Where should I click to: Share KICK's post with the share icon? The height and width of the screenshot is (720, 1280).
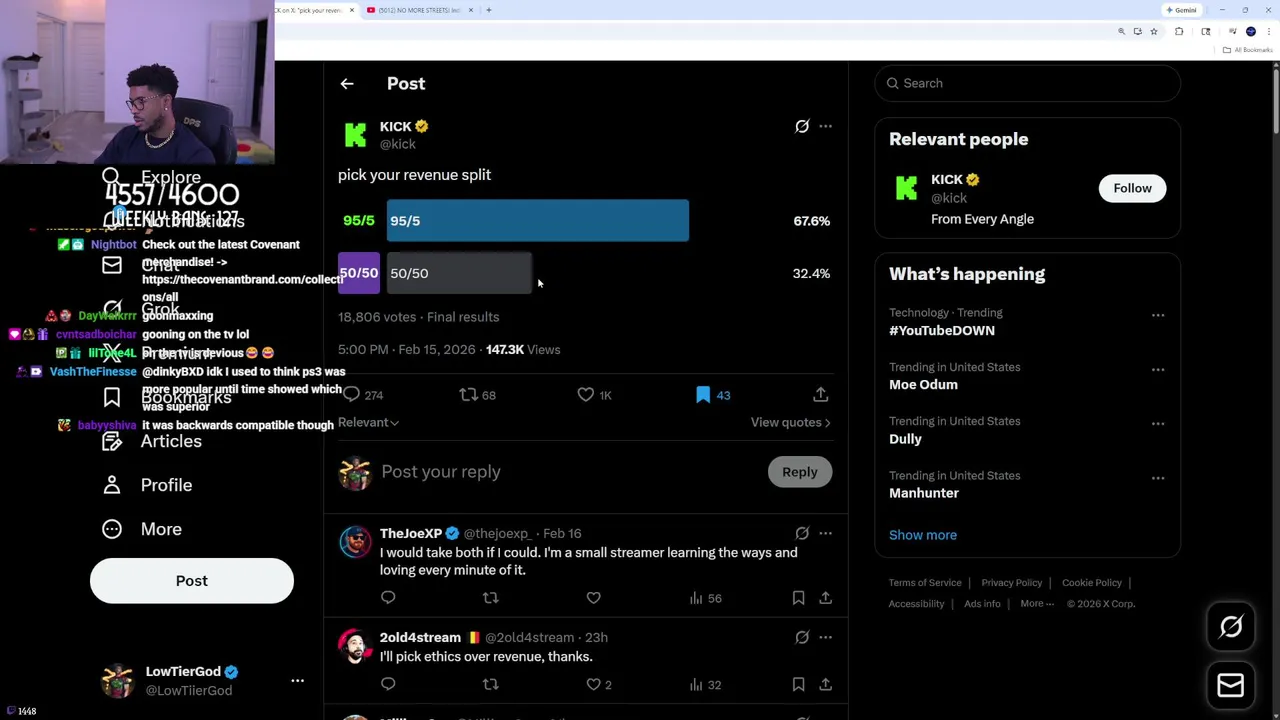click(x=820, y=395)
